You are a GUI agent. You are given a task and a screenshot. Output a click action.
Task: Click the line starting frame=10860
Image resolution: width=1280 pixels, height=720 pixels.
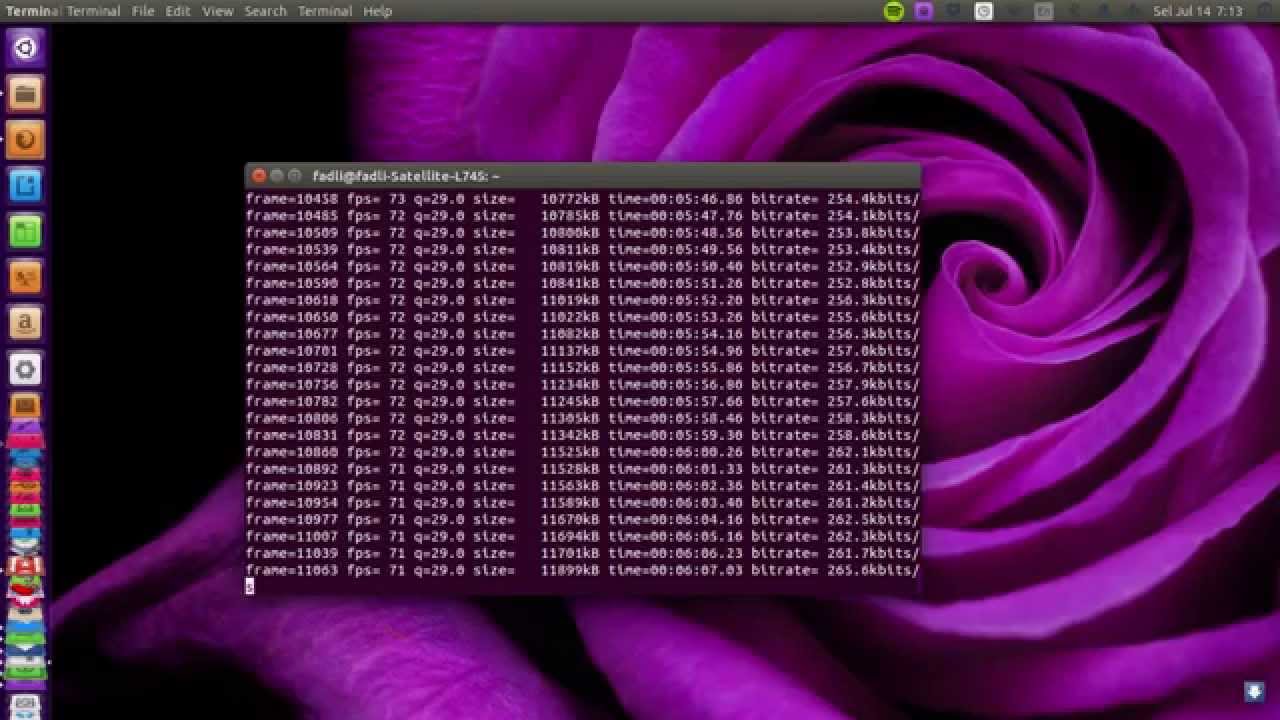click(582, 452)
